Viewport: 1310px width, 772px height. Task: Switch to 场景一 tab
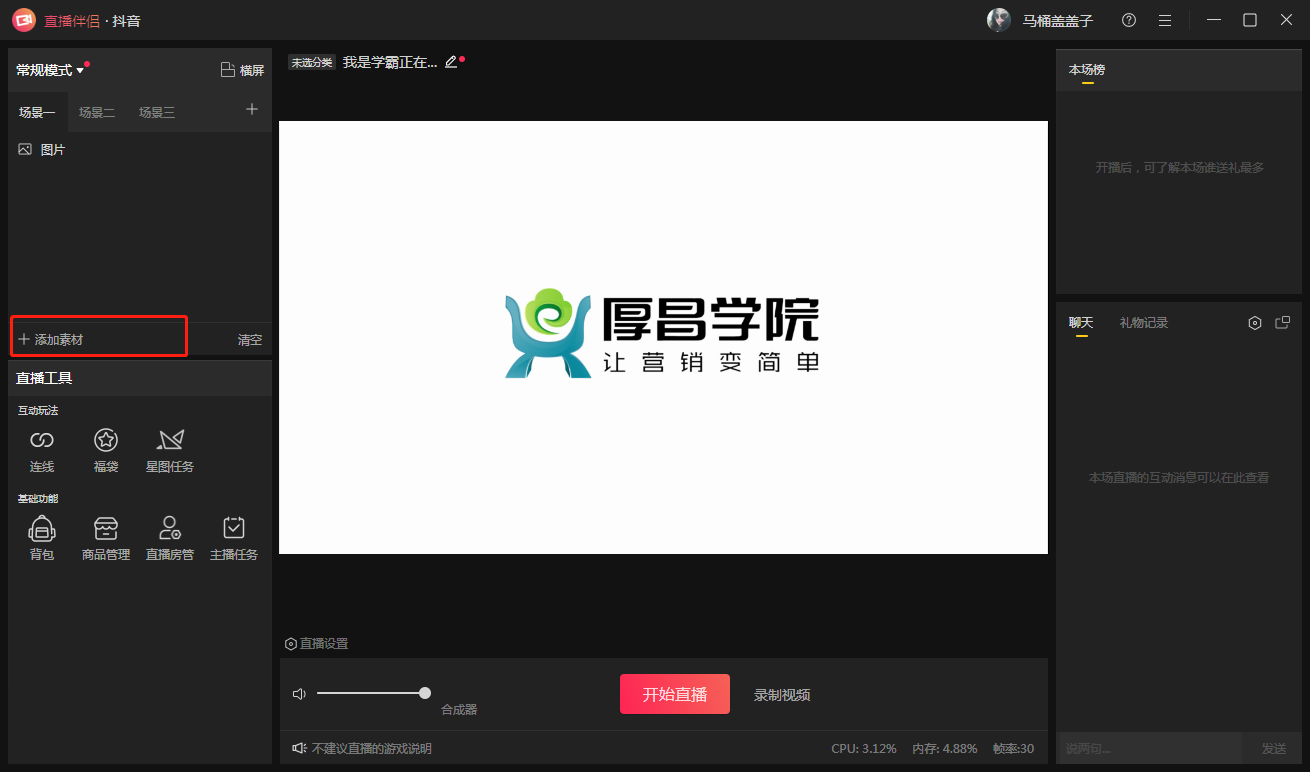pyautogui.click(x=37, y=113)
